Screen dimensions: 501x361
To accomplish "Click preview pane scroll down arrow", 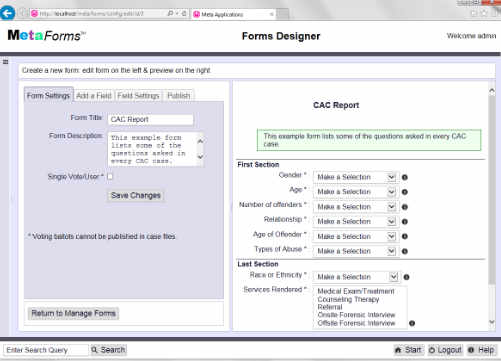I will [x=492, y=322].
